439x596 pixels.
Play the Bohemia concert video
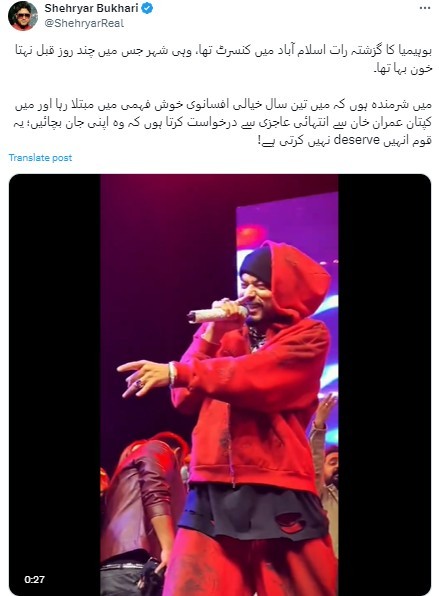click(x=220, y=385)
